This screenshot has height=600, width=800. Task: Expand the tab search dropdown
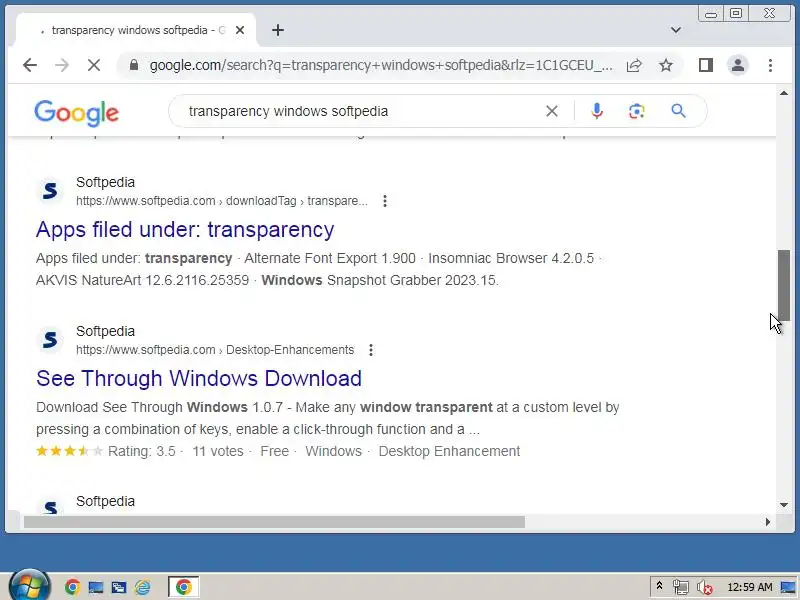click(676, 30)
